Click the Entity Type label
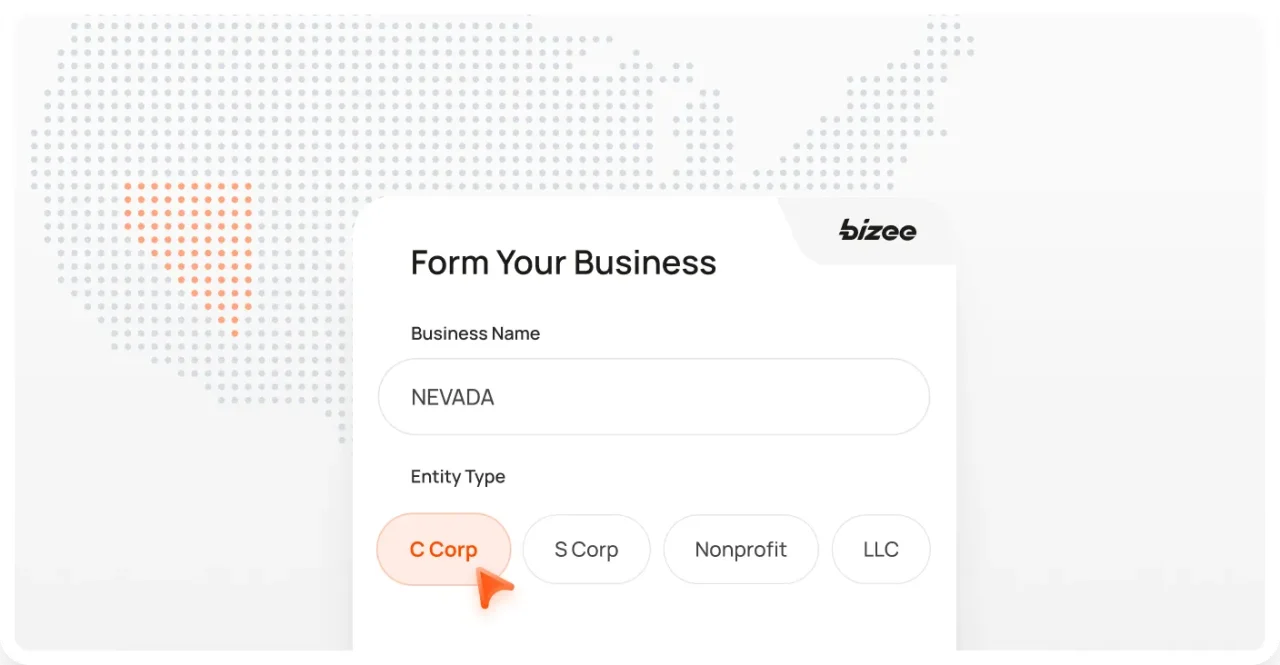The width and height of the screenshot is (1280, 665). [x=457, y=477]
